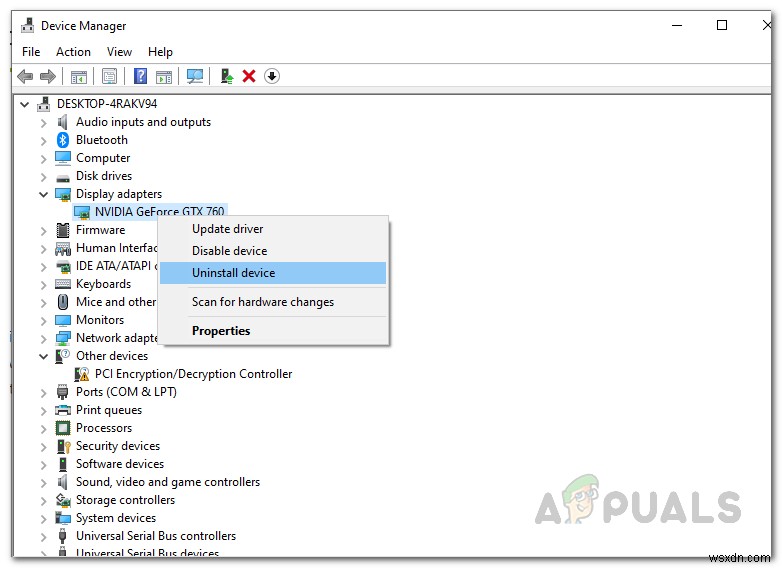Click the Action Pane toolbar icon
This screenshot has height=568, width=782.
tap(164, 77)
